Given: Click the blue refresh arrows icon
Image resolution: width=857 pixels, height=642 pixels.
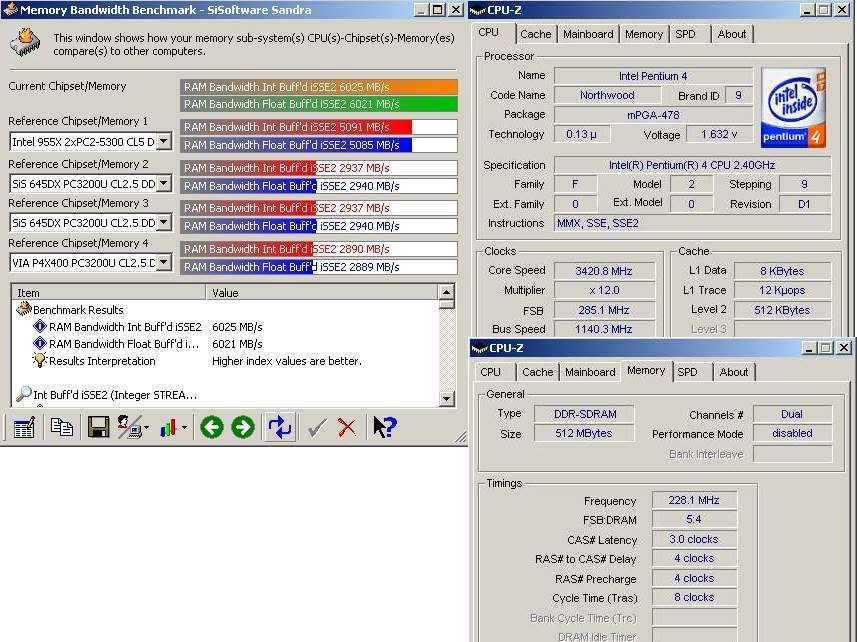Looking at the screenshot, I should point(280,427).
